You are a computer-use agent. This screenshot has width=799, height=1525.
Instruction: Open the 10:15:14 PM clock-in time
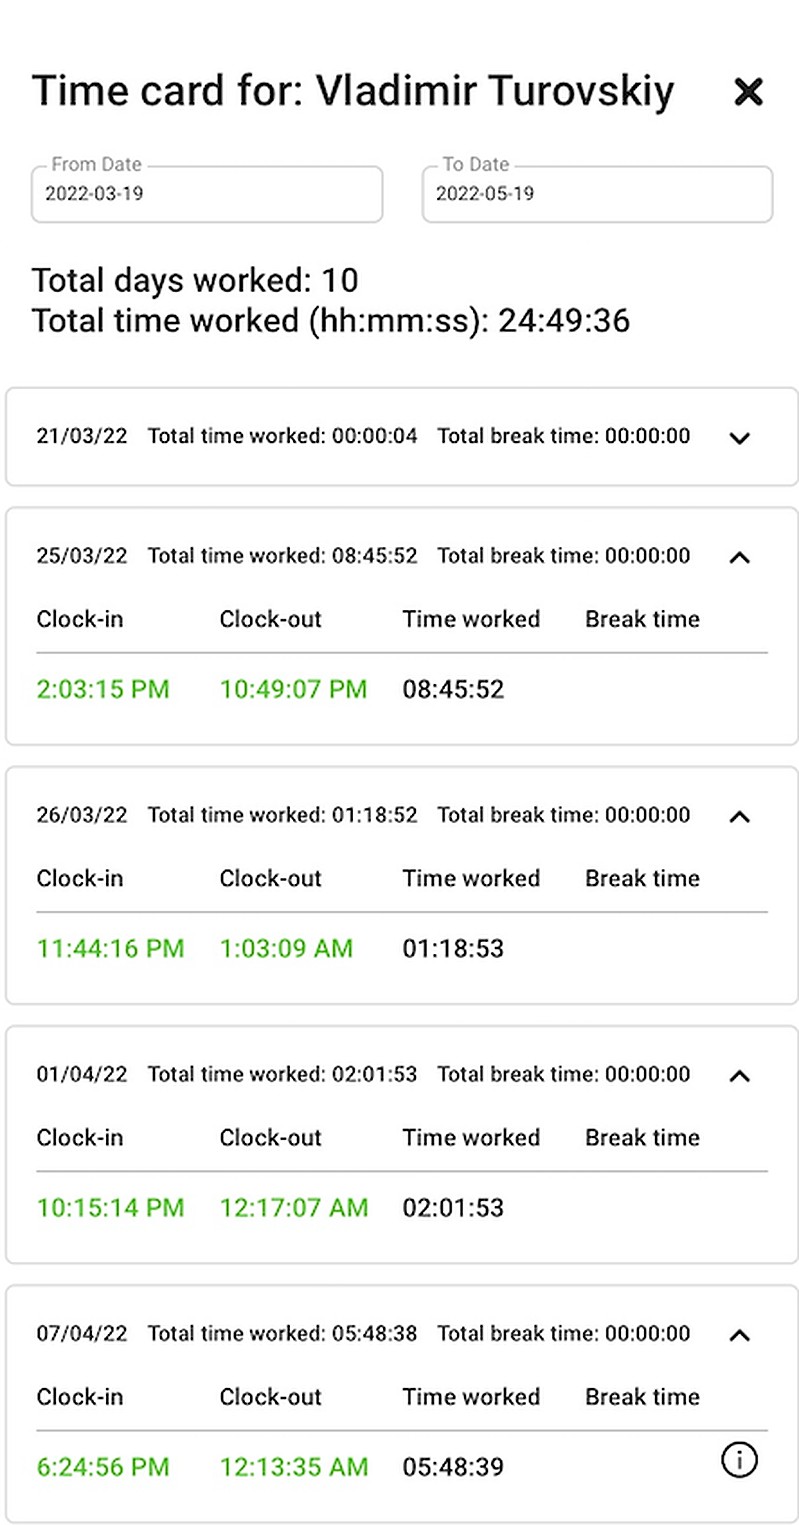pos(110,1207)
